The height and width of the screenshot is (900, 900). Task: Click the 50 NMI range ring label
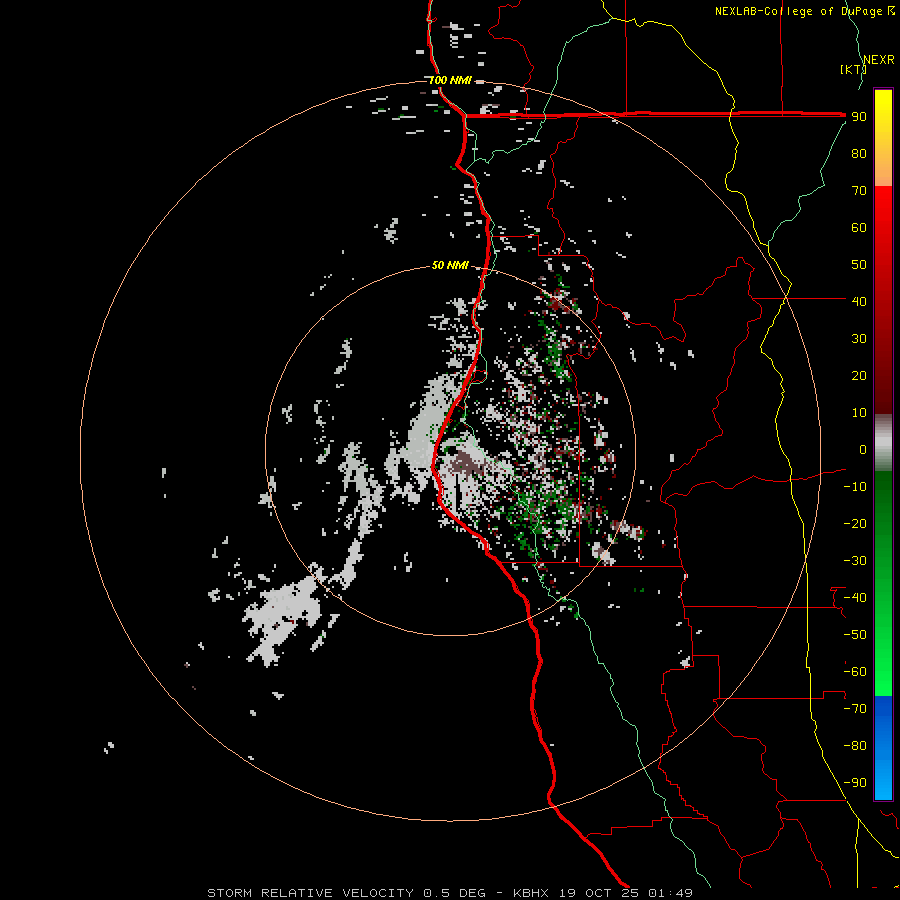[x=450, y=265]
